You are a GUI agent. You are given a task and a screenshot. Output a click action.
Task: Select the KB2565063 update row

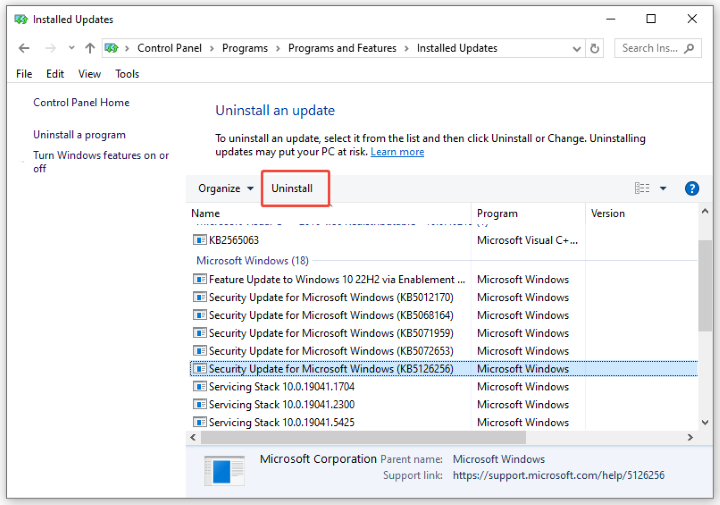pos(444,240)
